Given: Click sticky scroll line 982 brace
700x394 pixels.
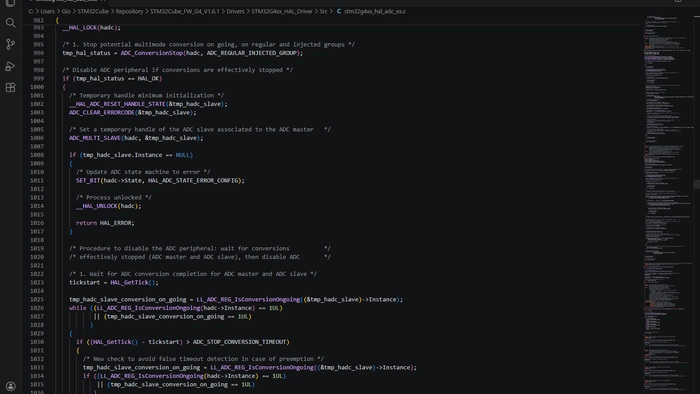Looking at the screenshot, I should (x=57, y=21).
